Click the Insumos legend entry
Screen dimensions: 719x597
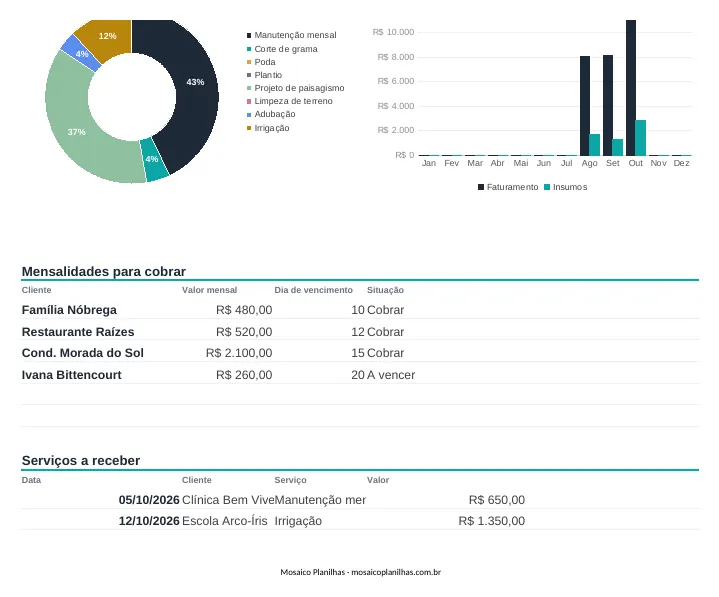[565, 187]
